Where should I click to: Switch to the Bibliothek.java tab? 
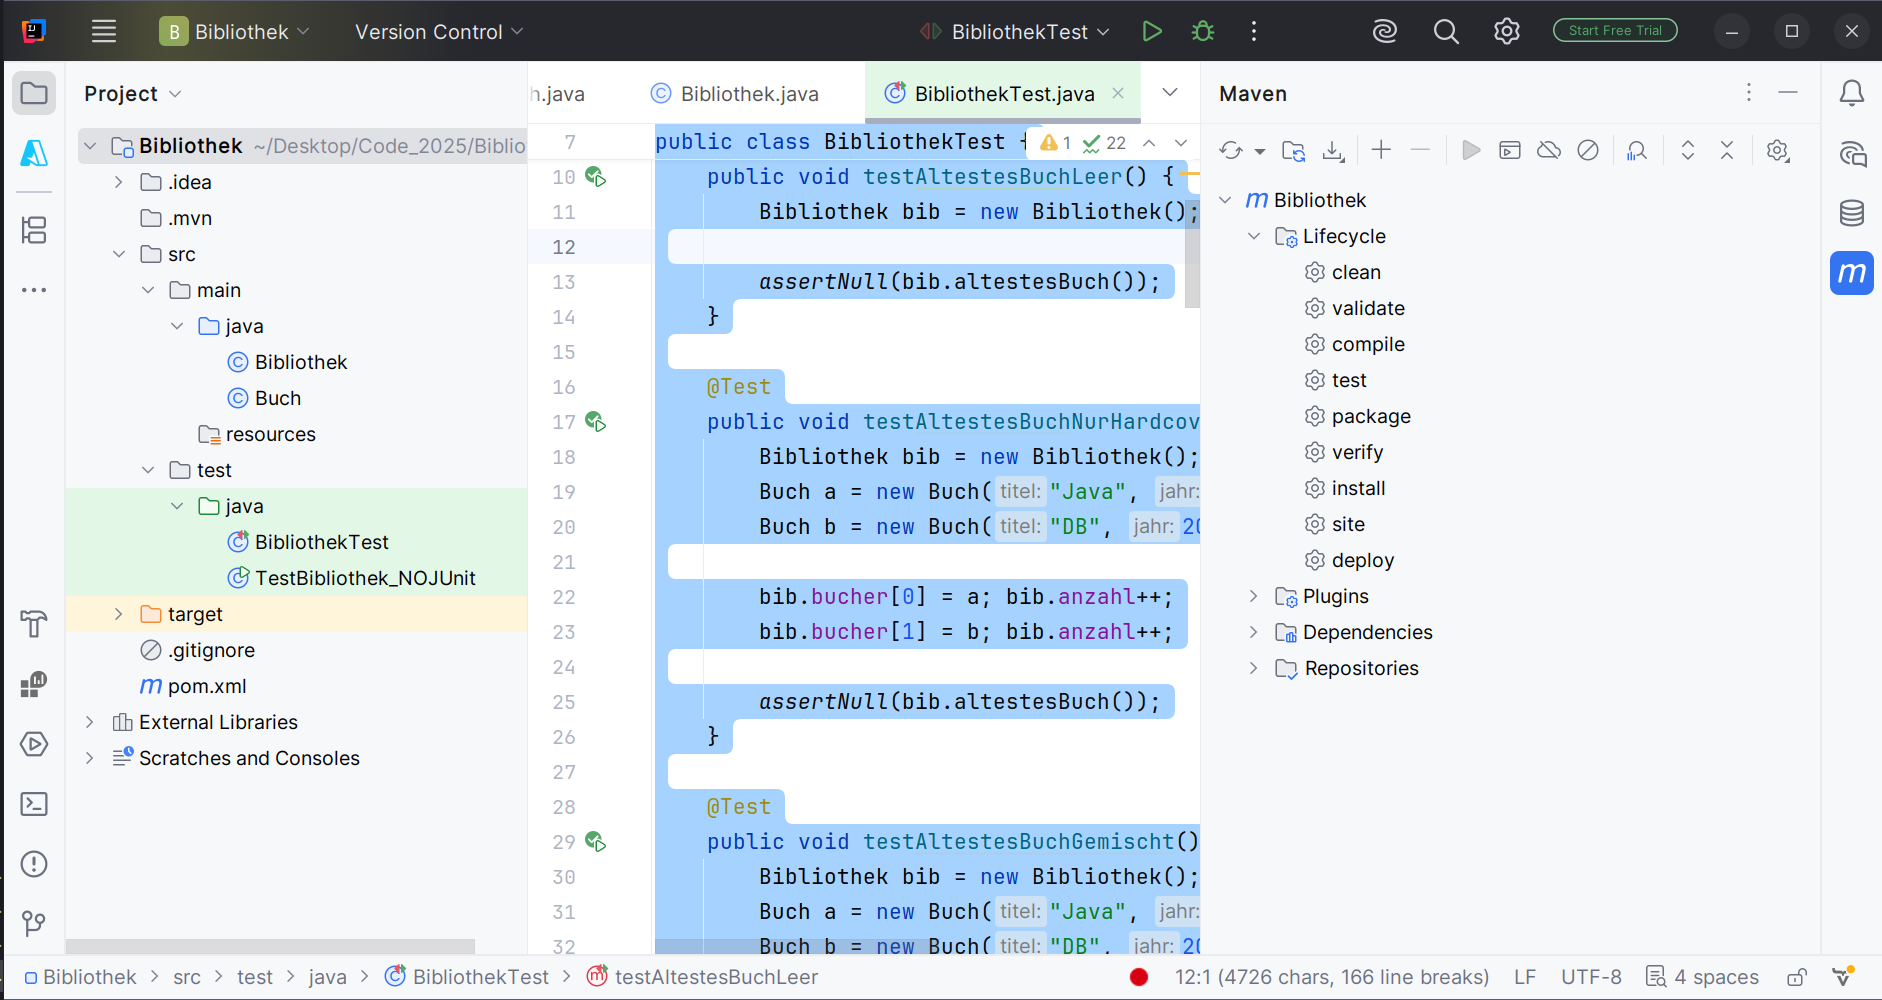point(748,94)
